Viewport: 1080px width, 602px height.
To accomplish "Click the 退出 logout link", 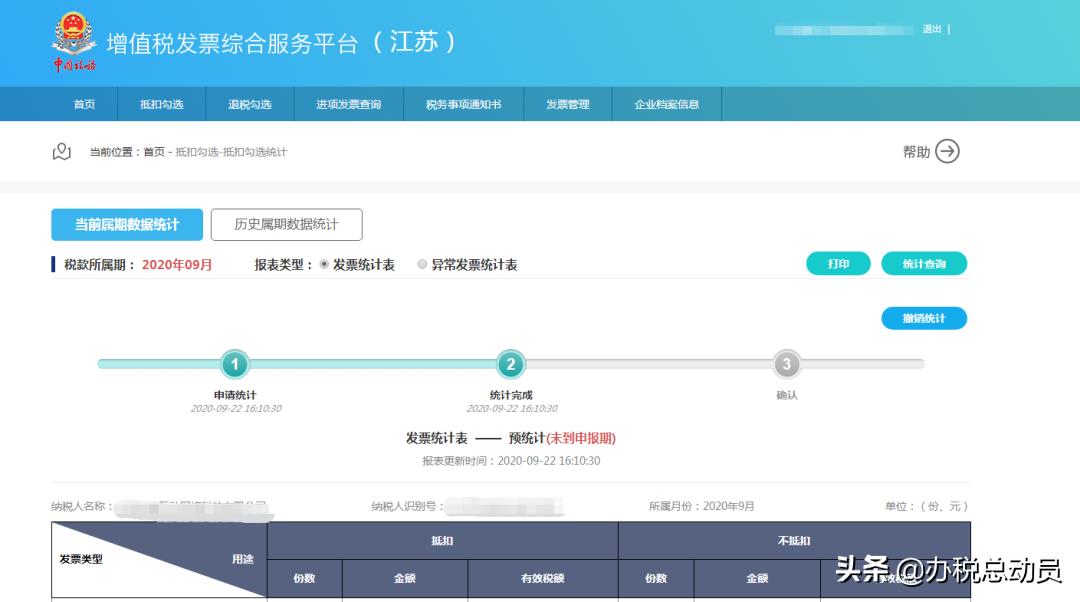I will pos(934,29).
